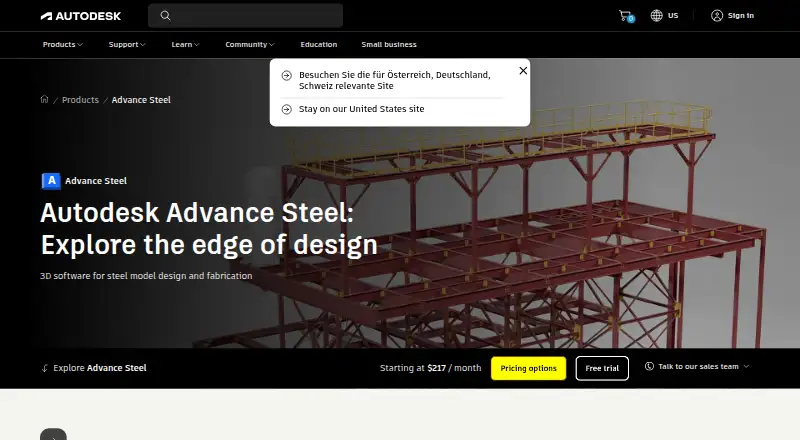Choose Stay on our United States site

tap(361, 109)
